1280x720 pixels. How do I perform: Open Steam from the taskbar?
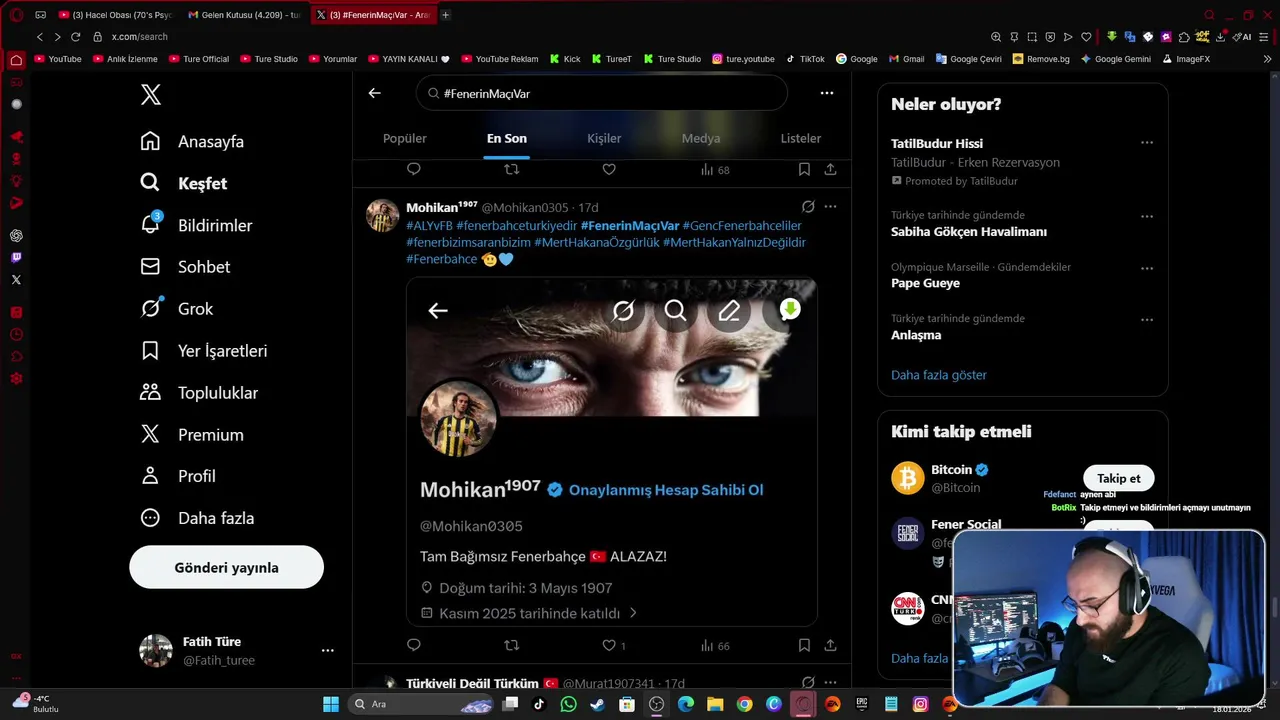point(598,704)
